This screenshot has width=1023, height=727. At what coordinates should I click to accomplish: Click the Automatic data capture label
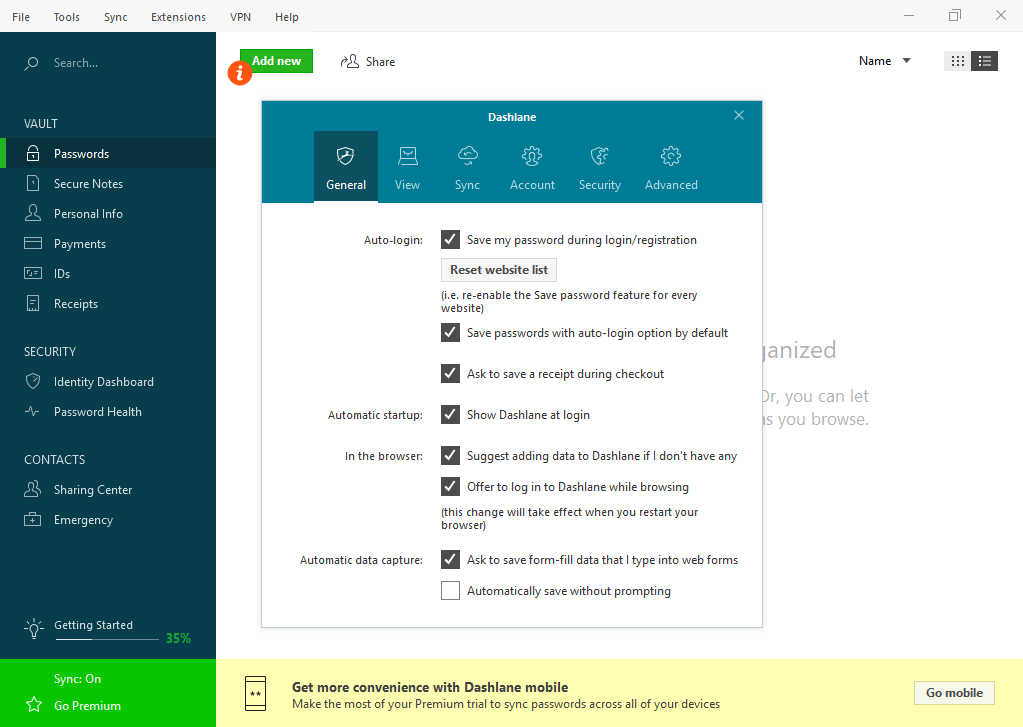[x=361, y=560]
